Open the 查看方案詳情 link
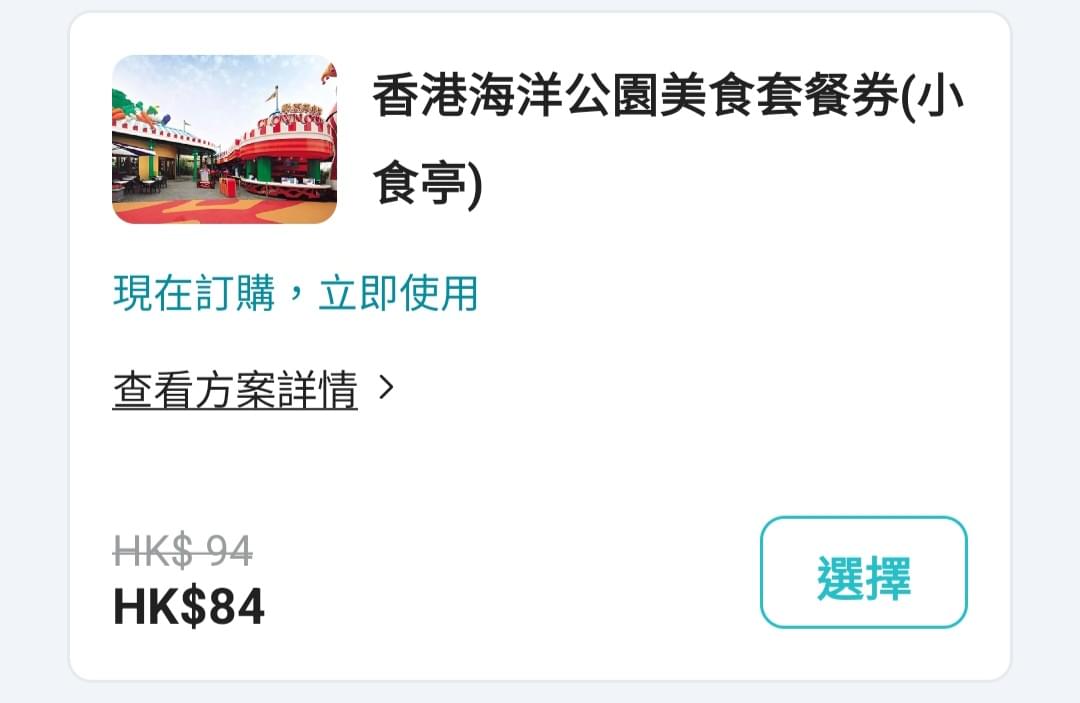This screenshot has width=1080, height=703. pos(235,390)
